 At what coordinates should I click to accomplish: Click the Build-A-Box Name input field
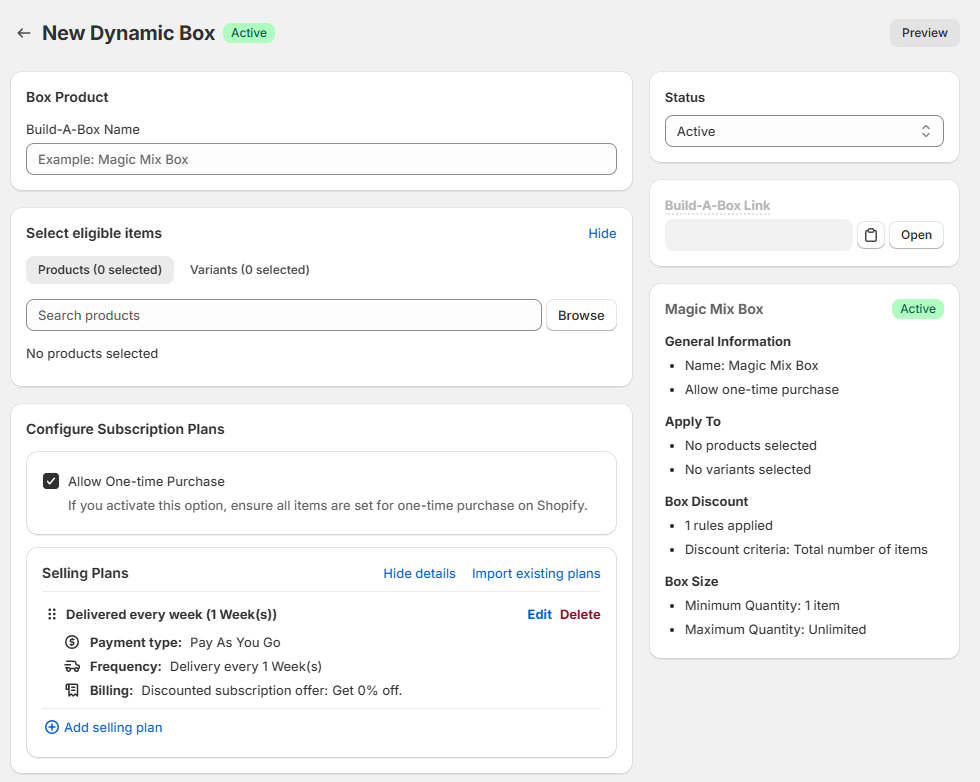click(x=321, y=159)
